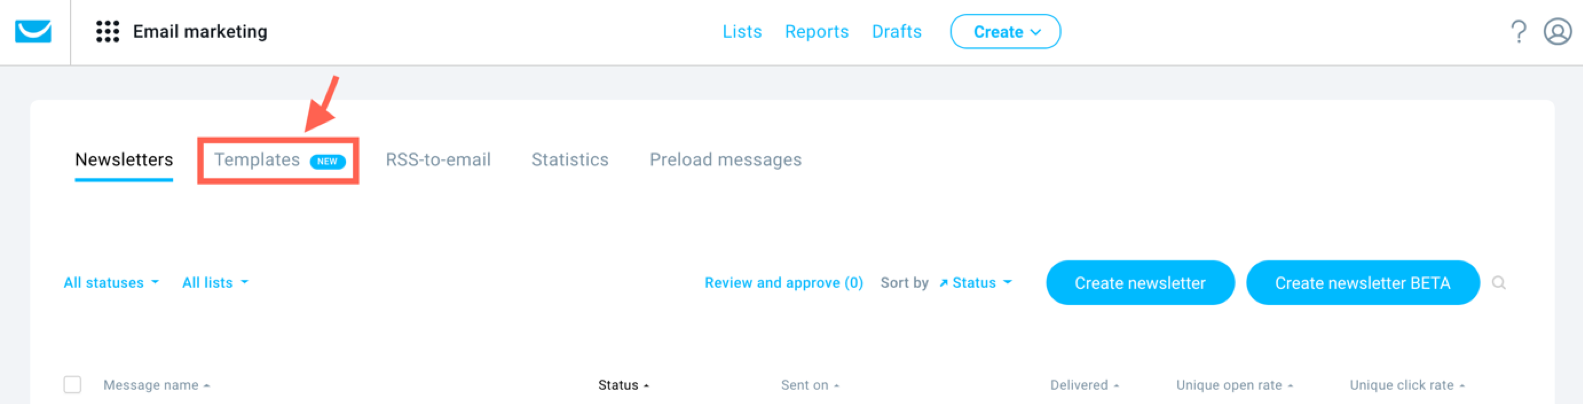Expand the All lists filter
This screenshot has width=1583, height=404.
click(x=215, y=283)
